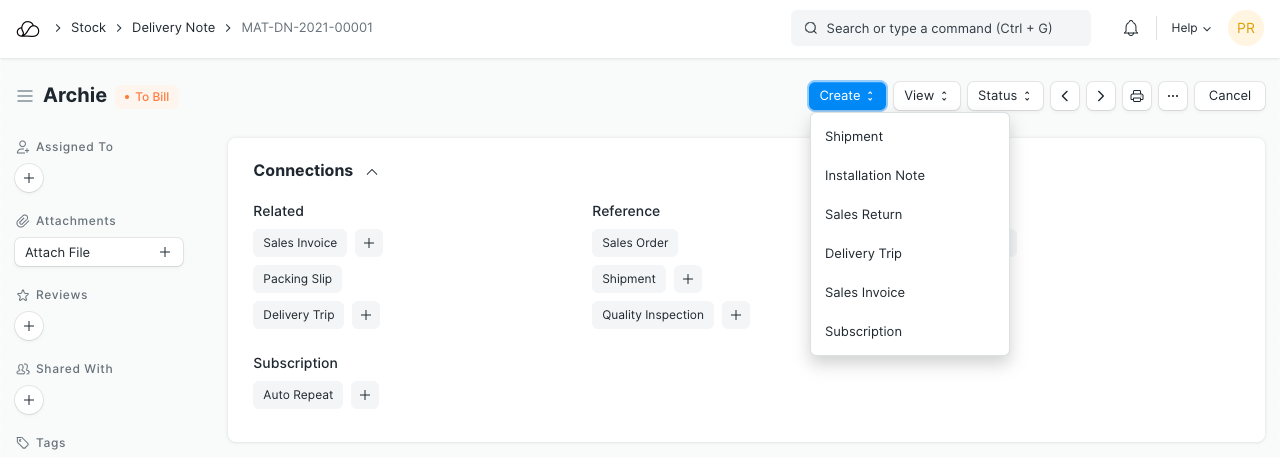
Task: Choose Installation Note in Create menu
Action: tap(874, 175)
